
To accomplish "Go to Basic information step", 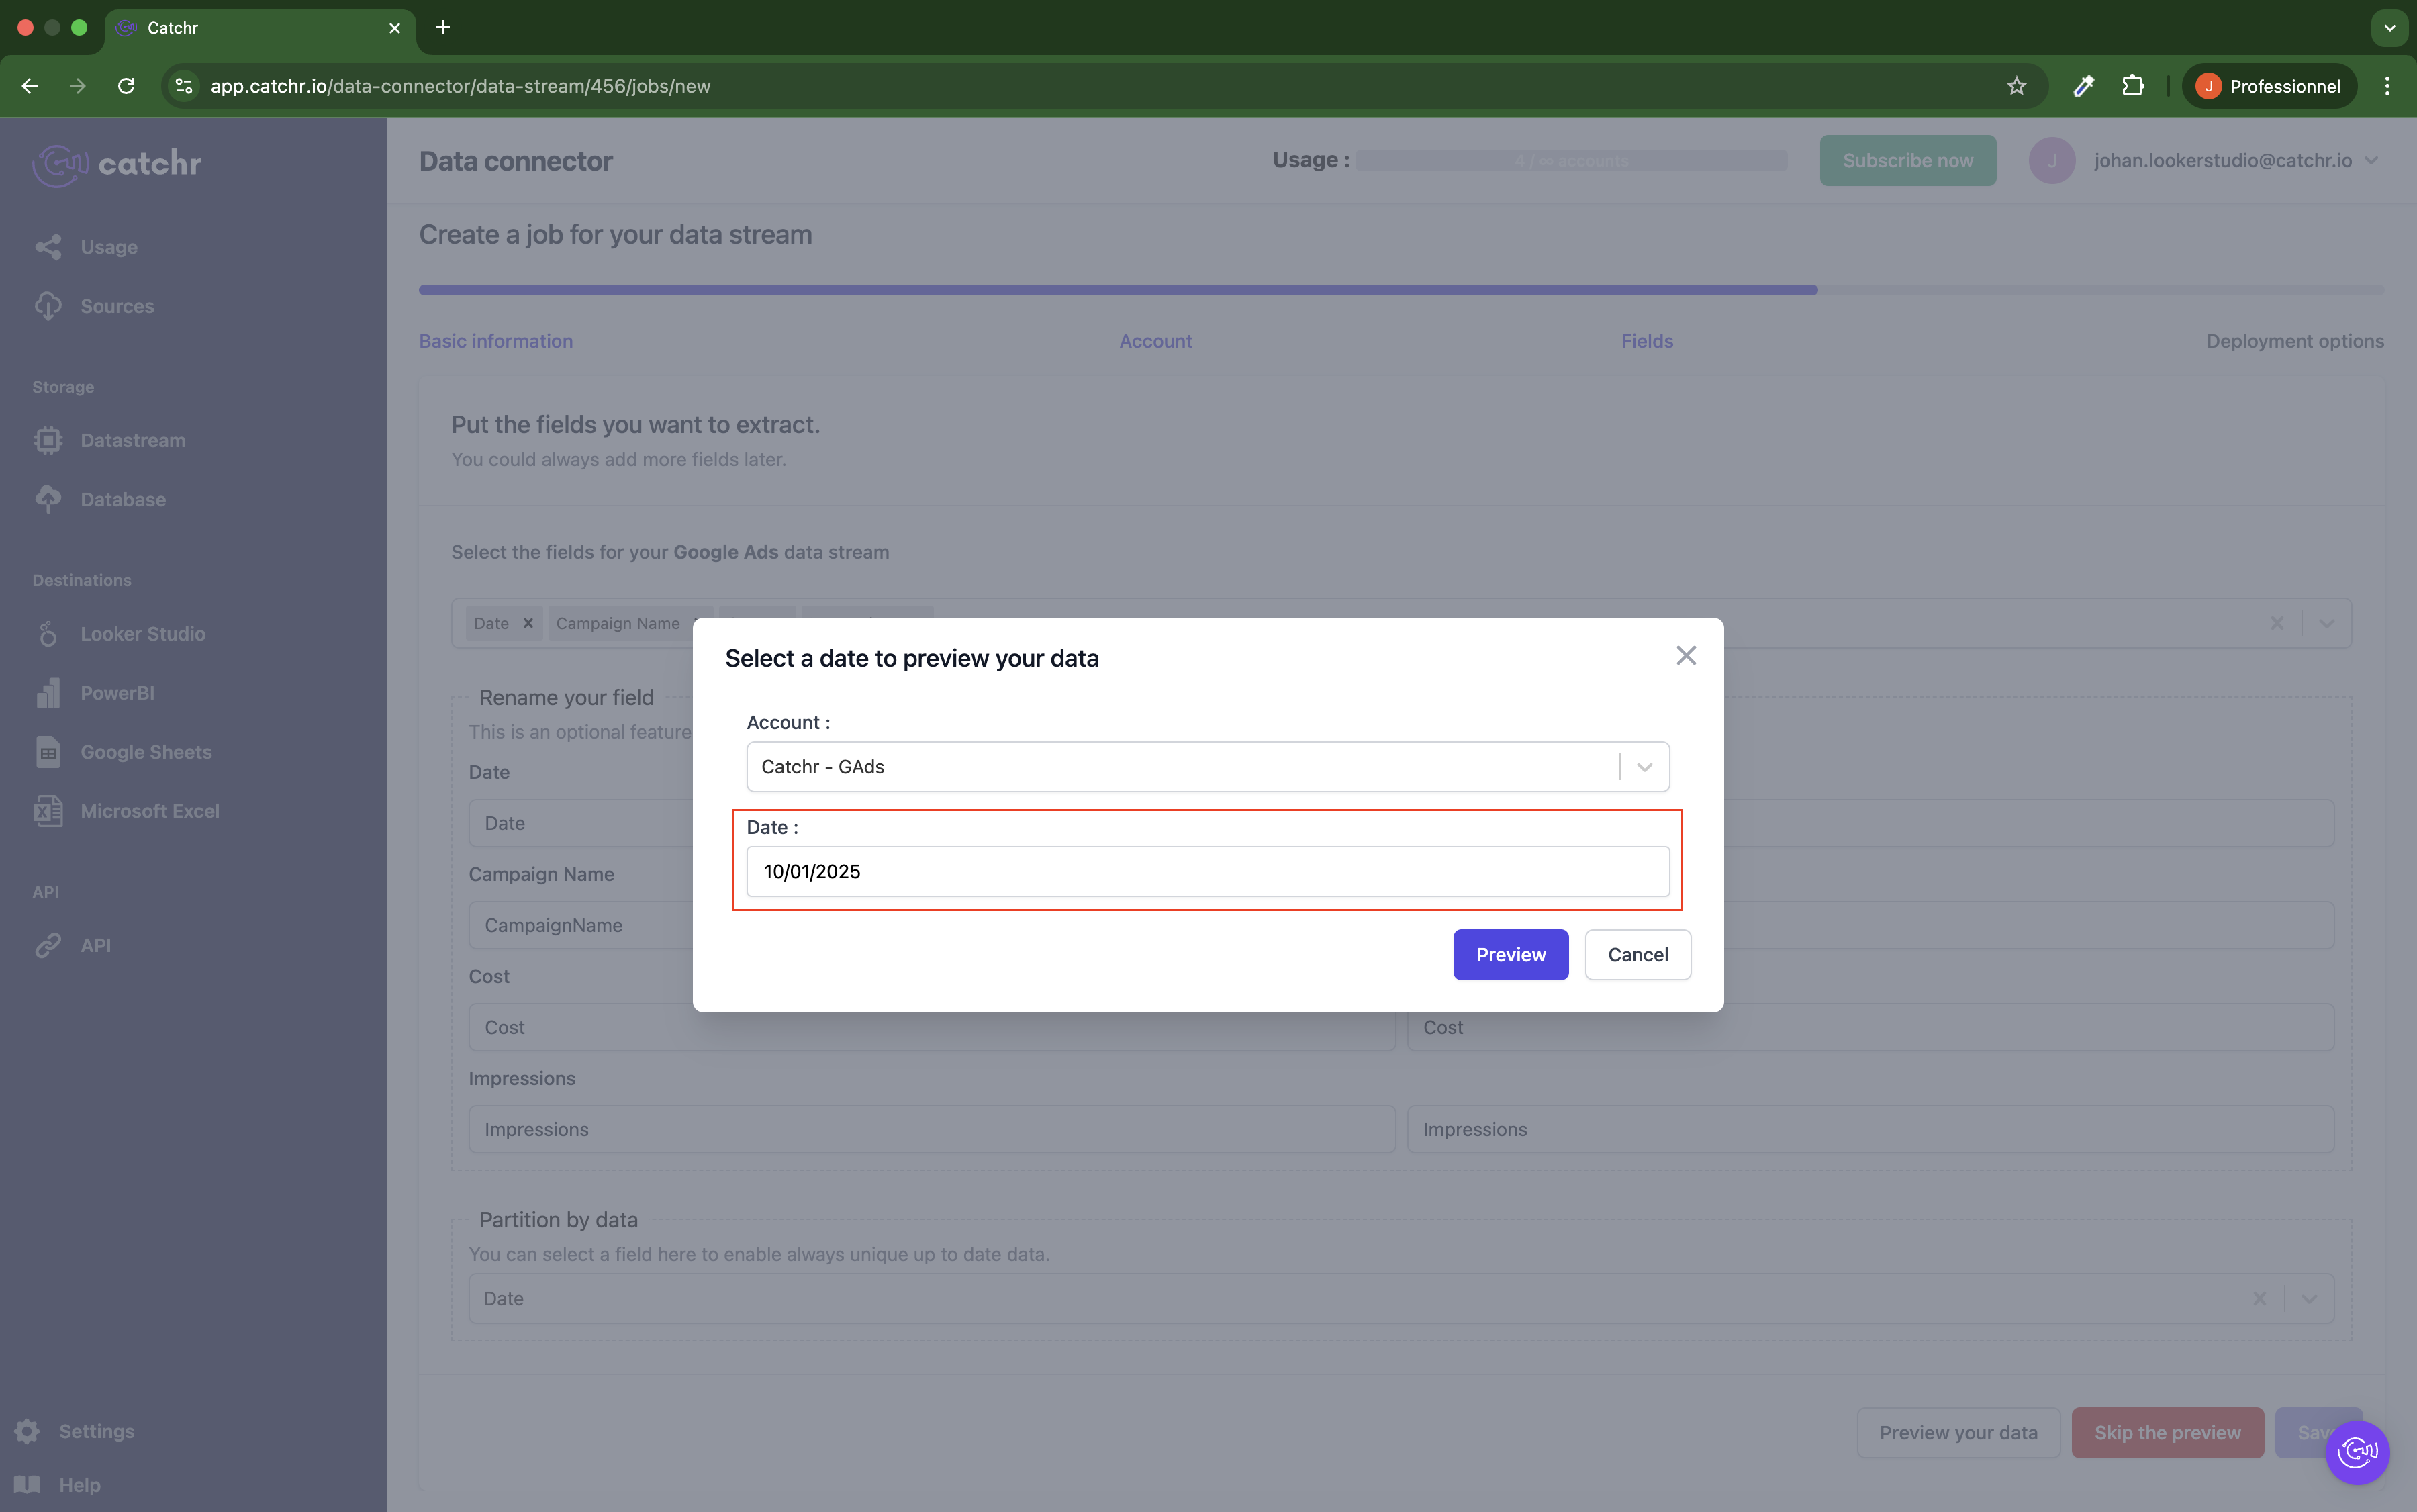I will pyautogui.click(x=496, y=341).
